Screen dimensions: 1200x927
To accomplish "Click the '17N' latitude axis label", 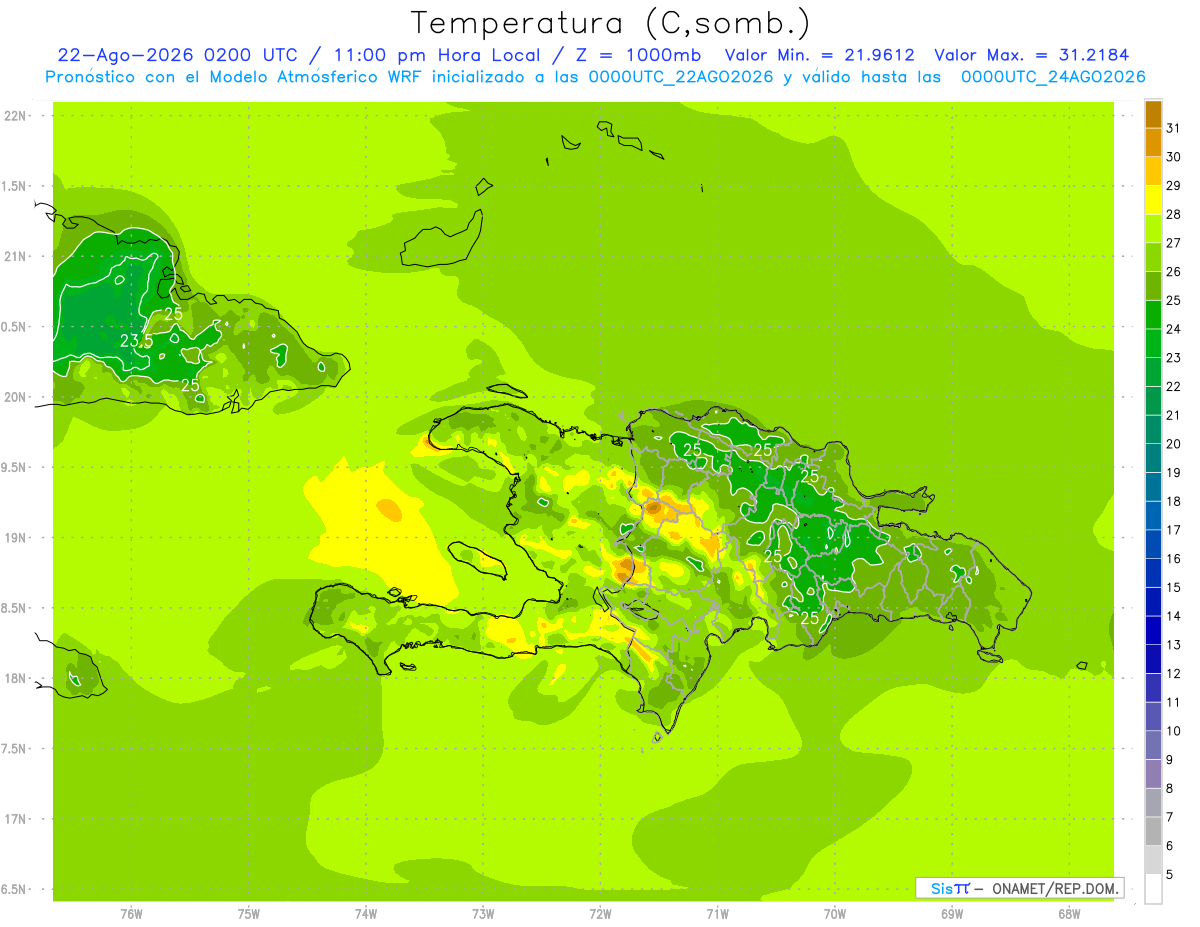I will (x=16, y=819).
